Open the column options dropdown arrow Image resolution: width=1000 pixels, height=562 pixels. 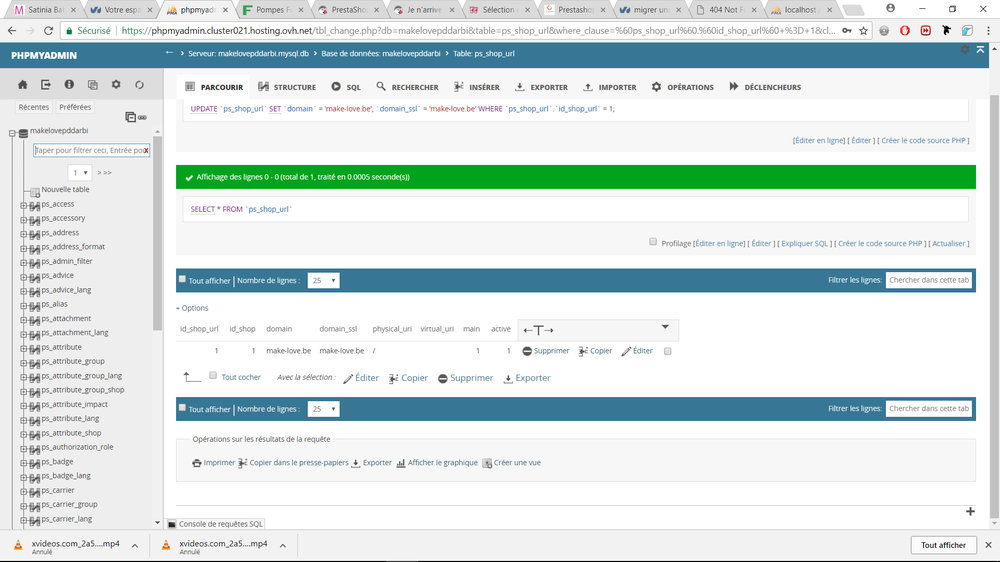(665, 327)
